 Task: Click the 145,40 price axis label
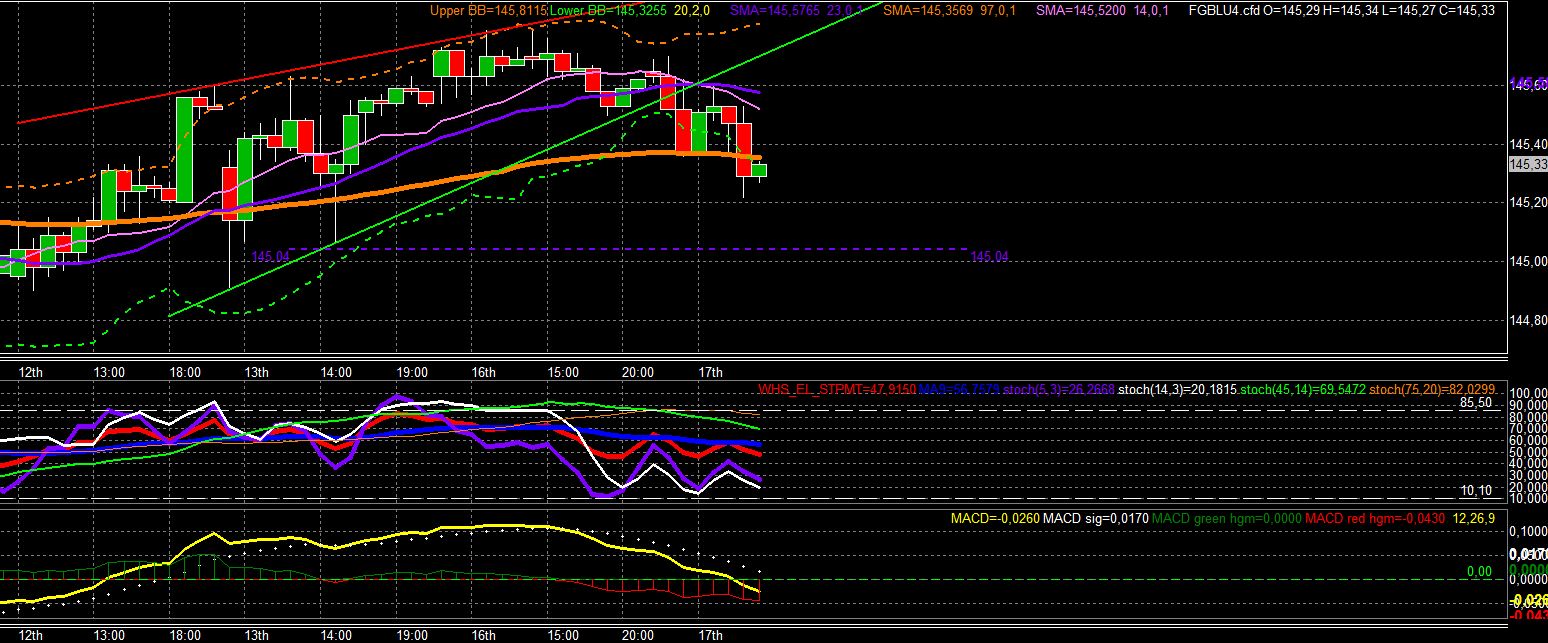pyautogui.click(x=1527, y=144)
